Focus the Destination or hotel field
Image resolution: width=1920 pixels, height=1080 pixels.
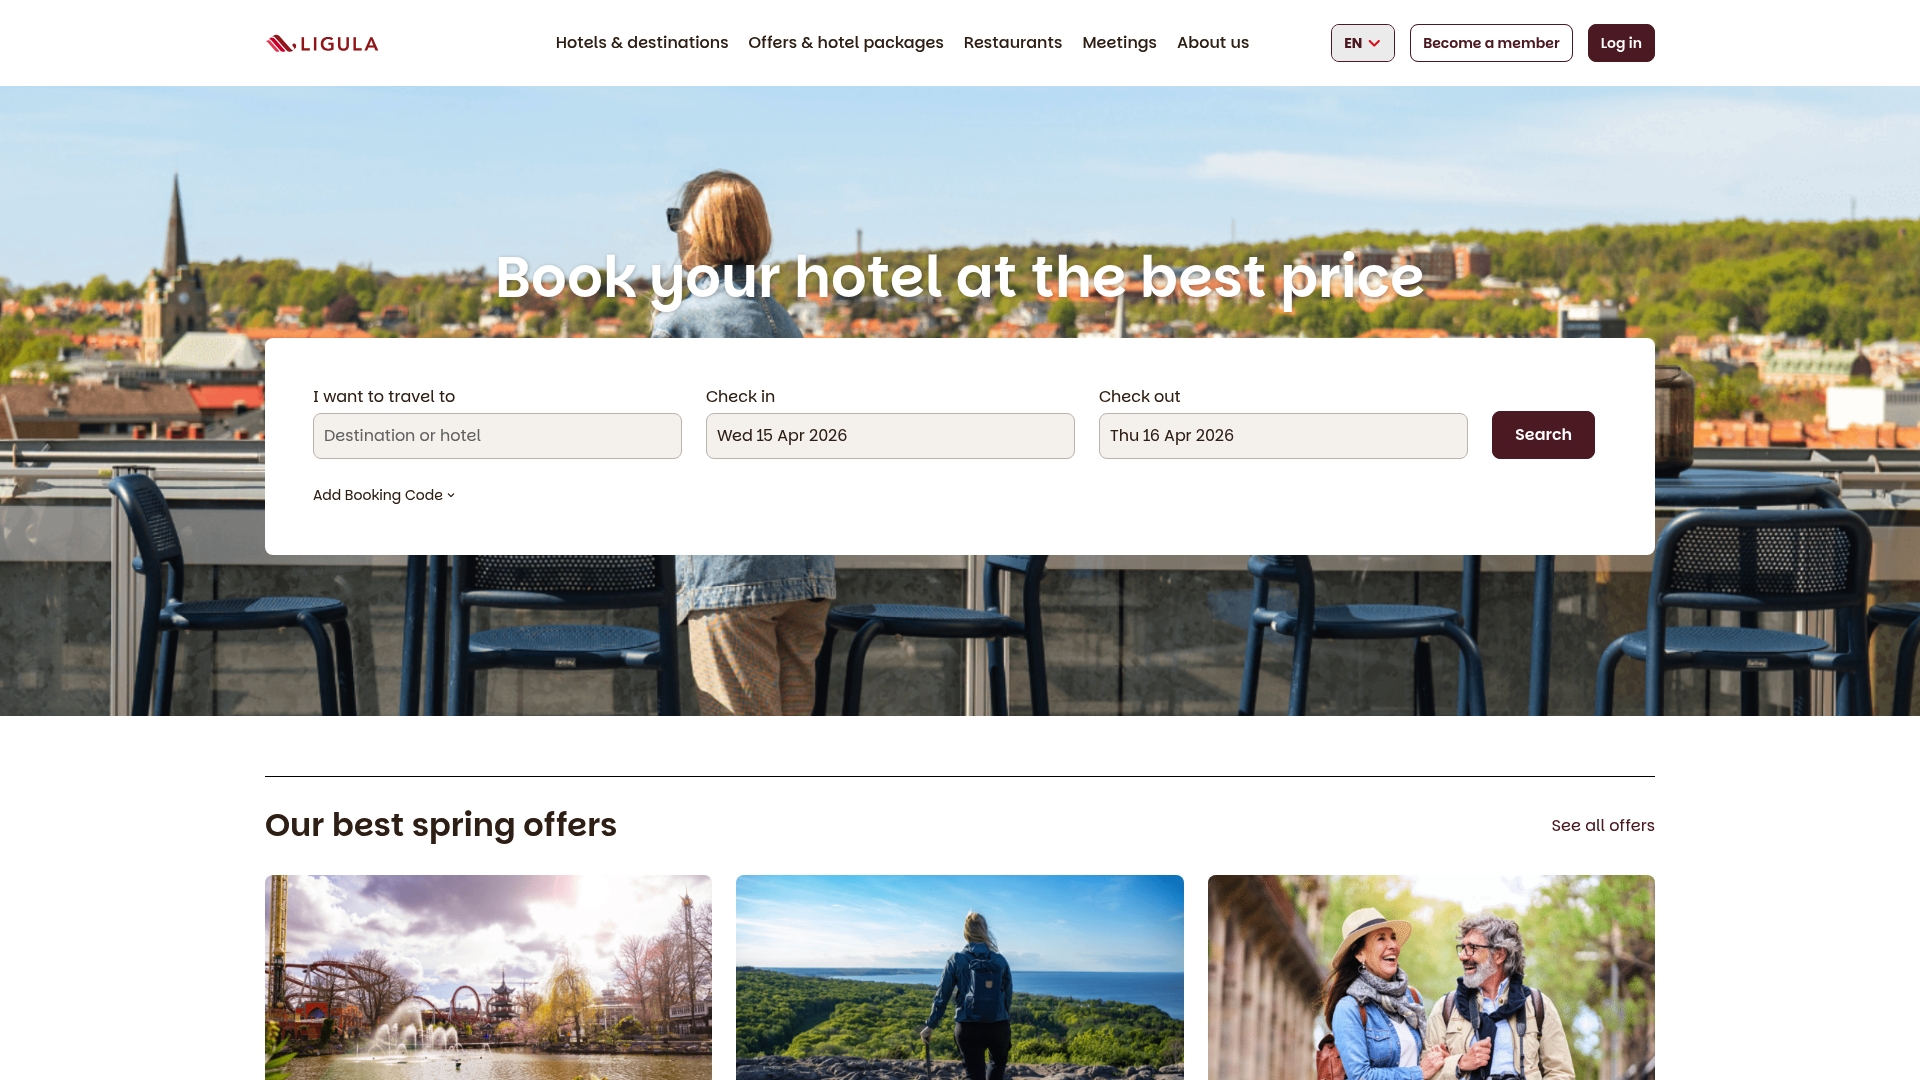click(497, 436)
